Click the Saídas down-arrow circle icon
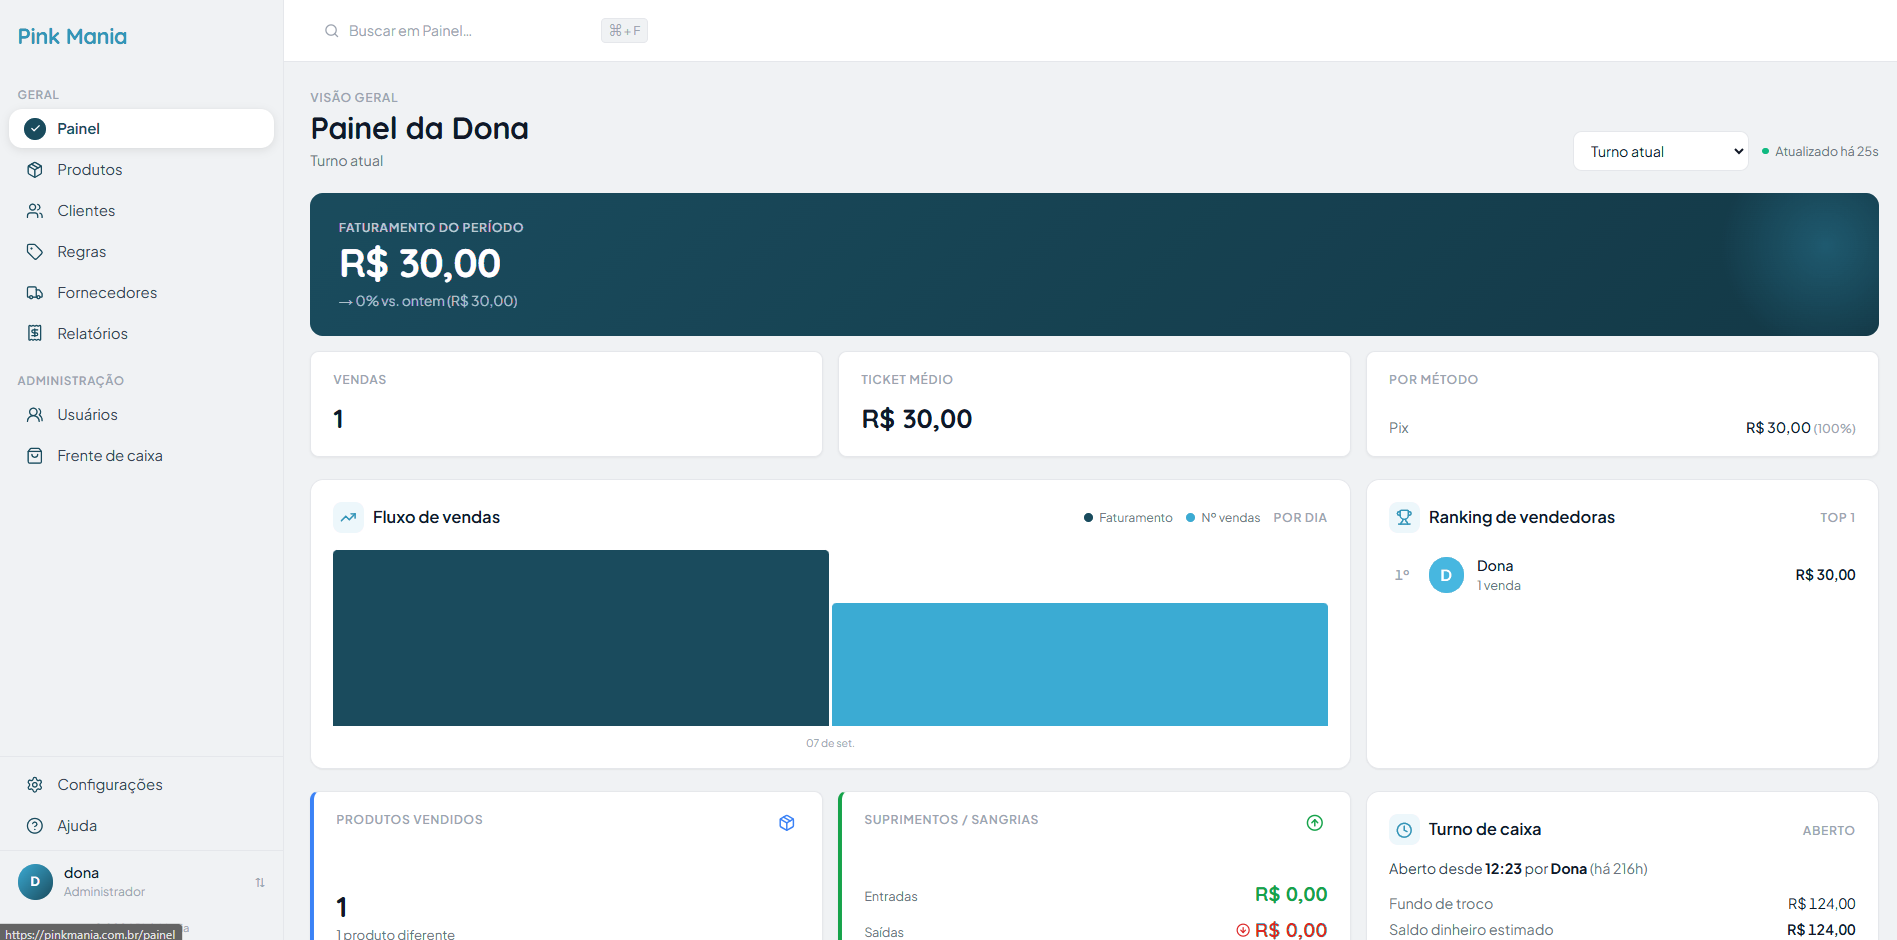This screenshot has width=1897, height=940. (1243, 930)
